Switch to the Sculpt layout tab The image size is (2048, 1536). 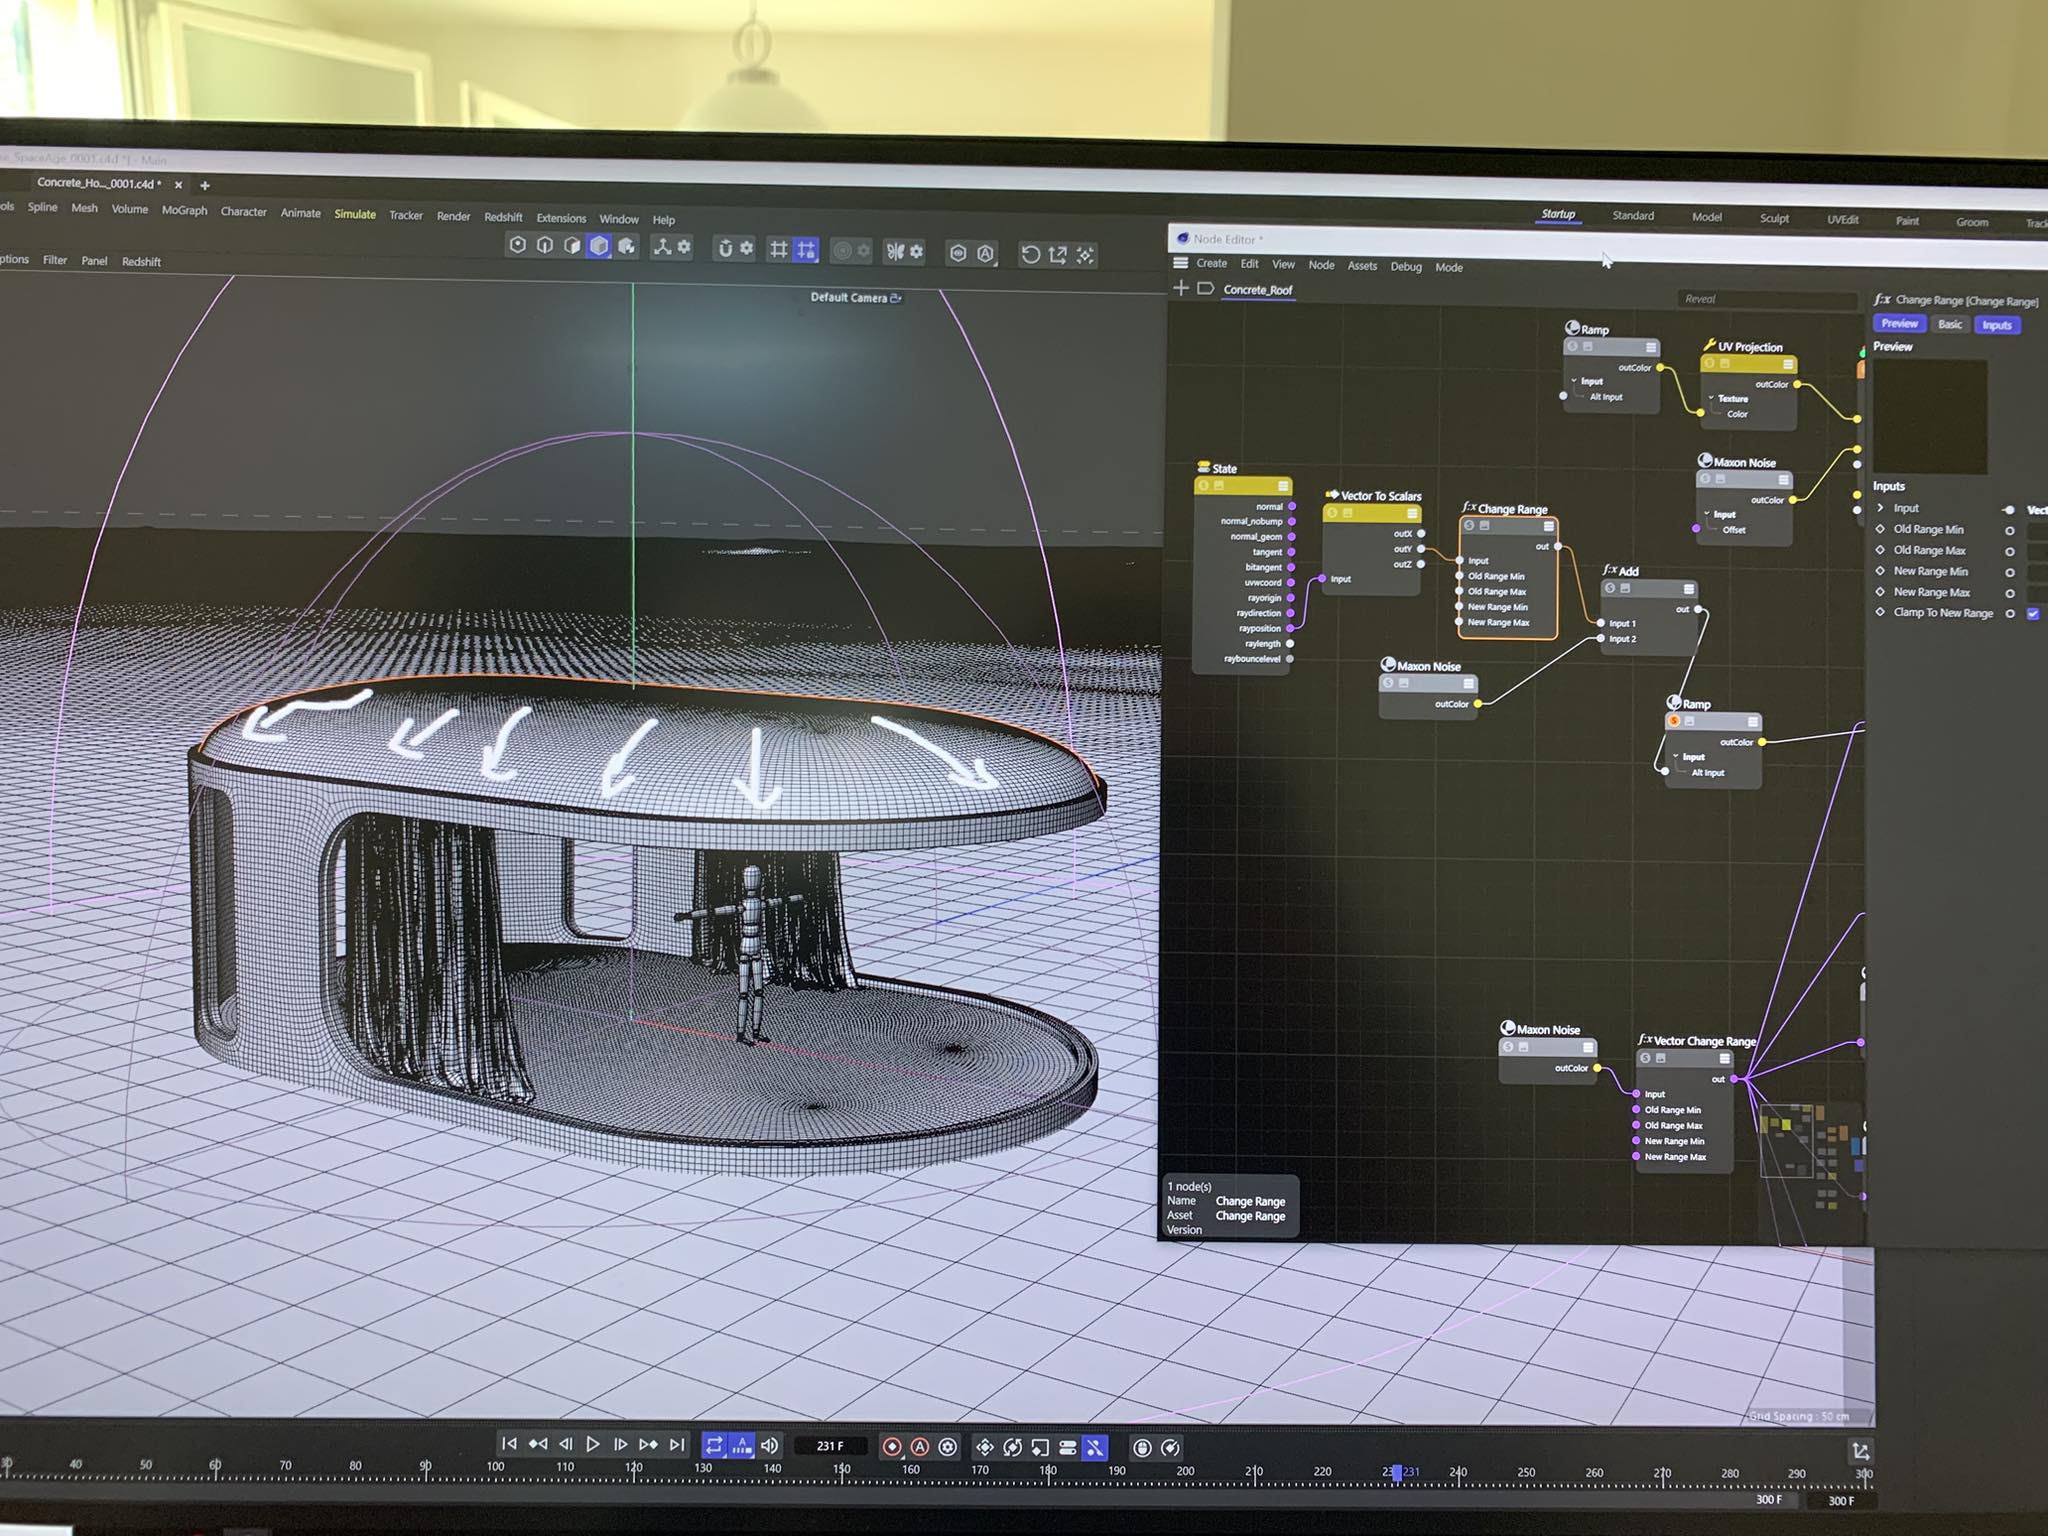[1775, 218]
